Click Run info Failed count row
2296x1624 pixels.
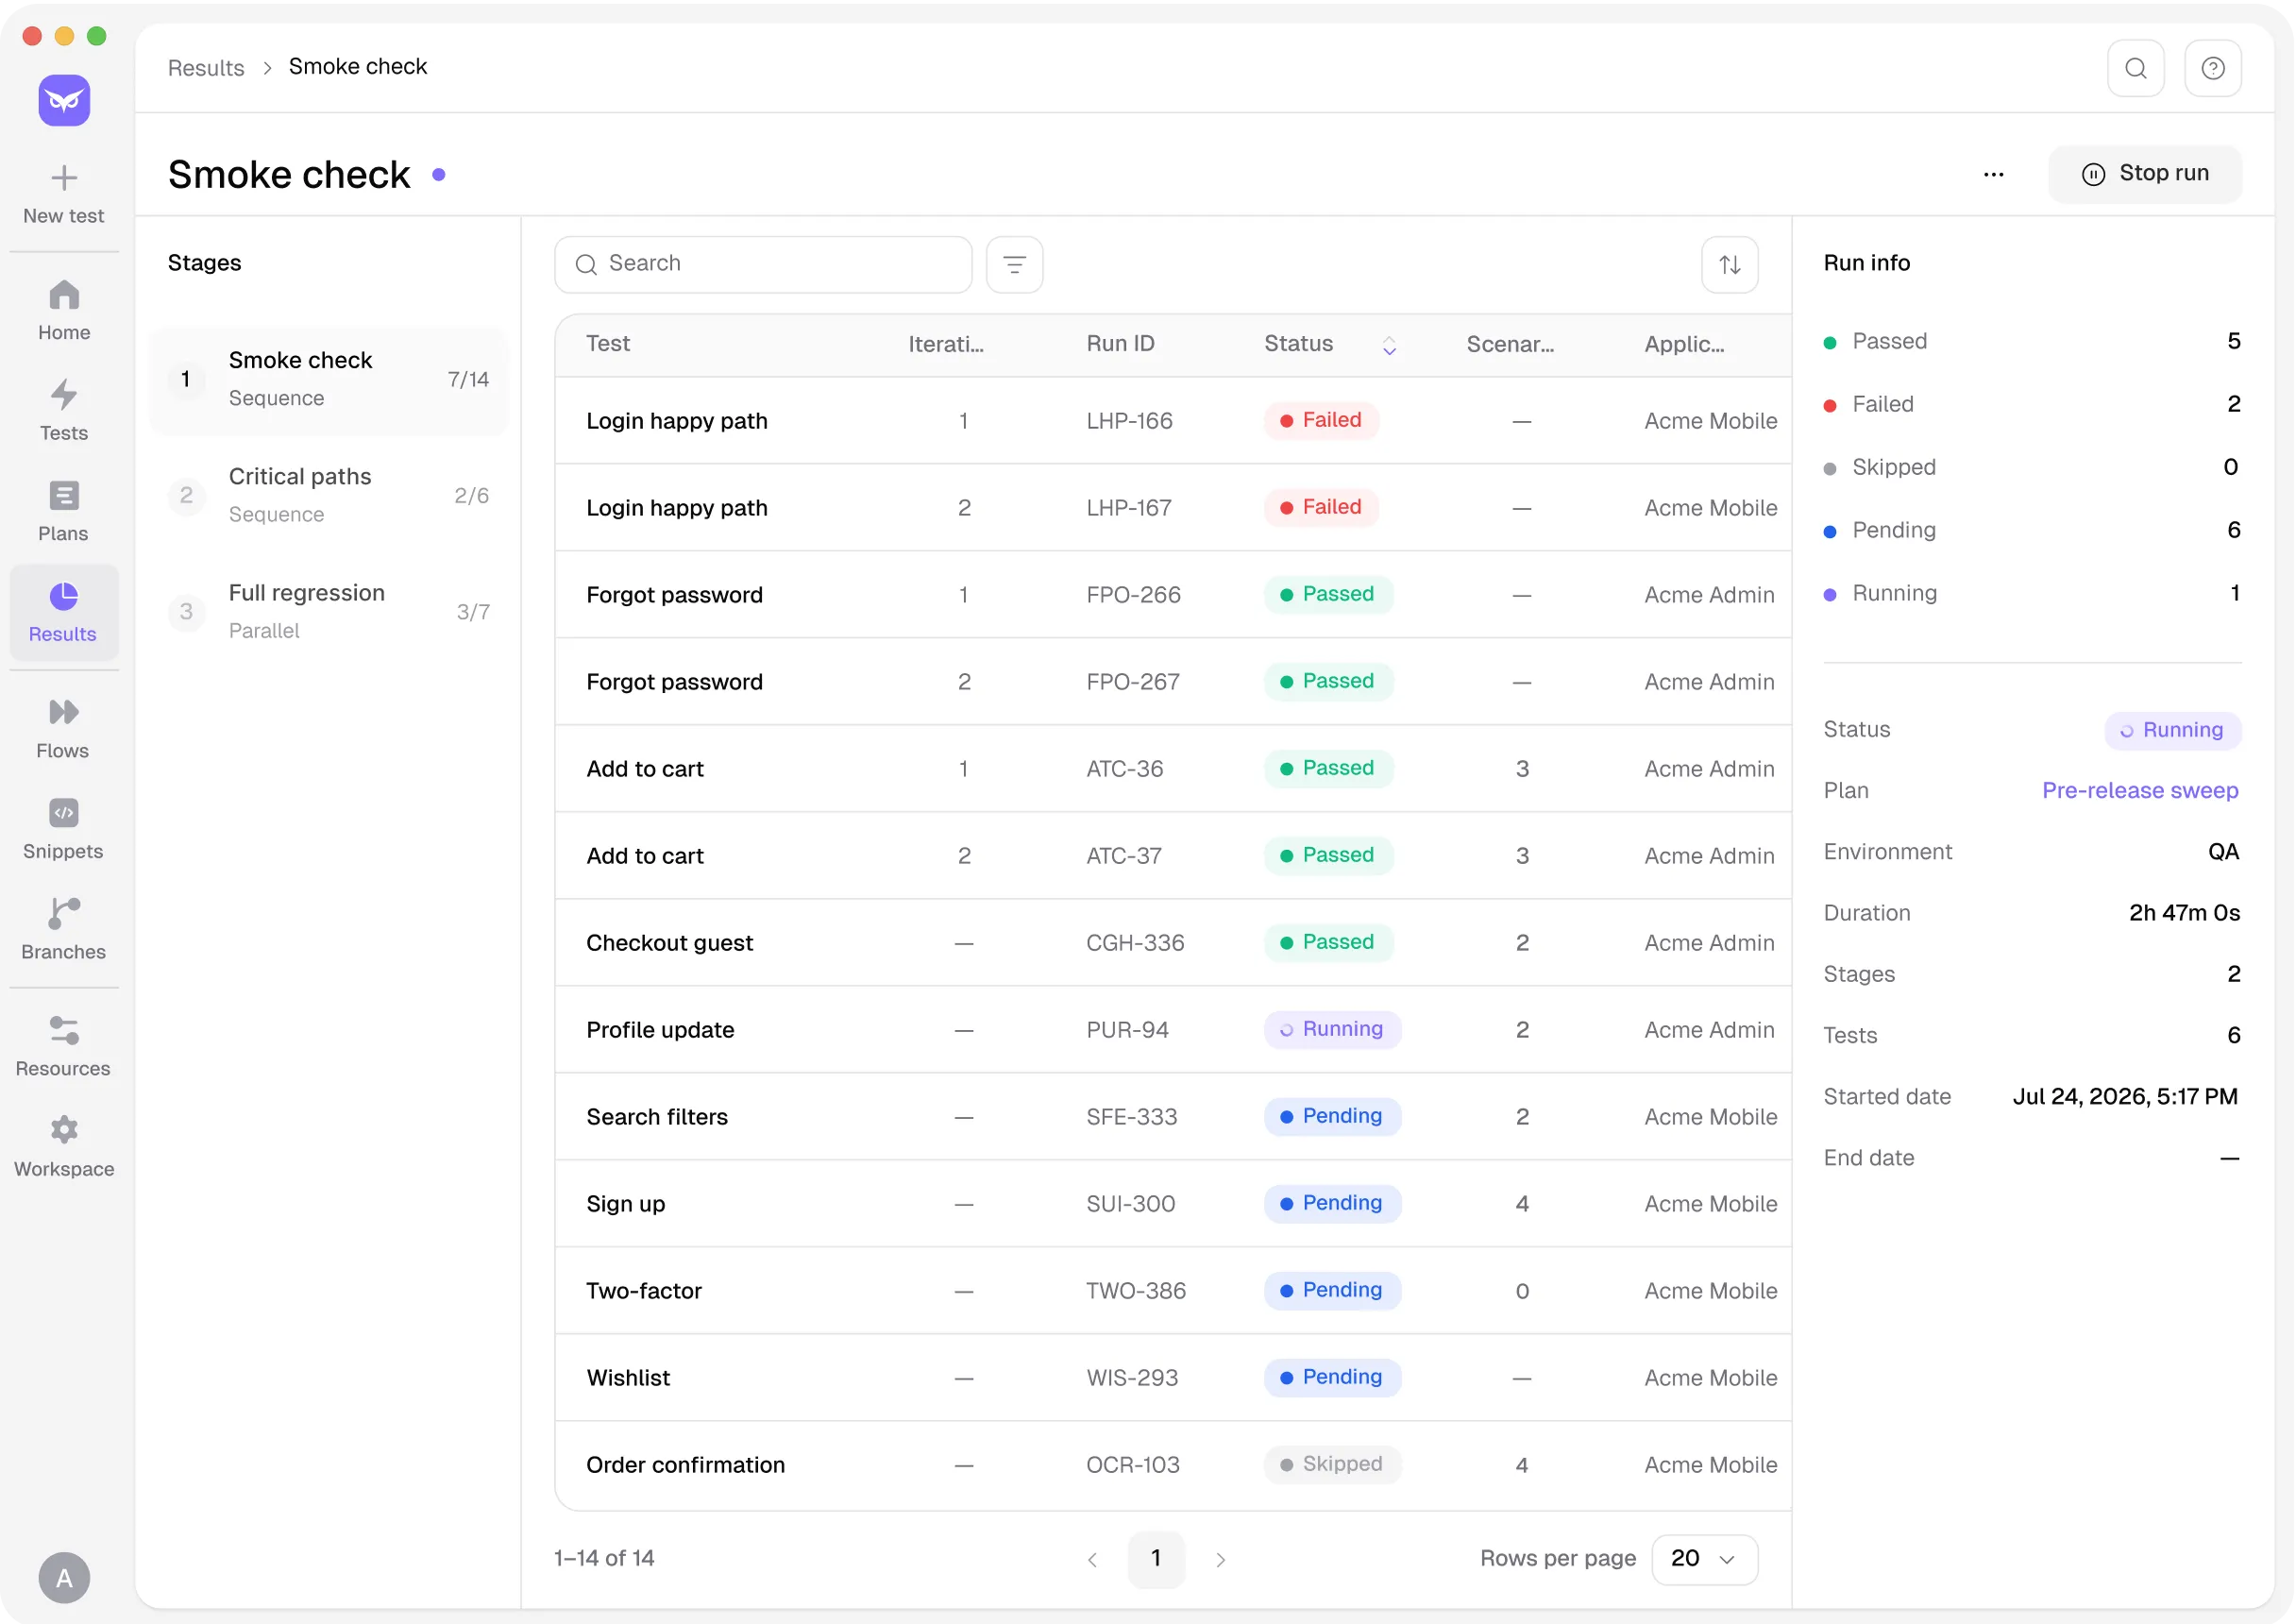point(2032,404)
